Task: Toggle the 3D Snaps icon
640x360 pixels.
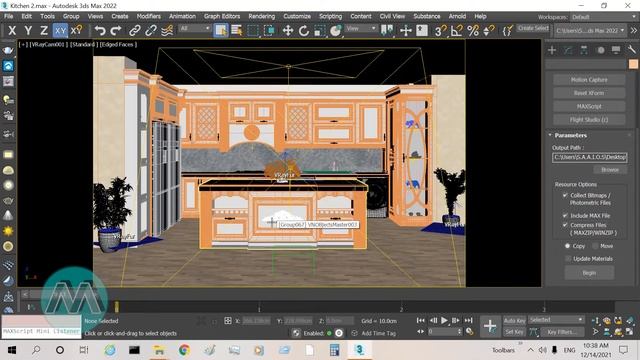Action: (440, 31)
